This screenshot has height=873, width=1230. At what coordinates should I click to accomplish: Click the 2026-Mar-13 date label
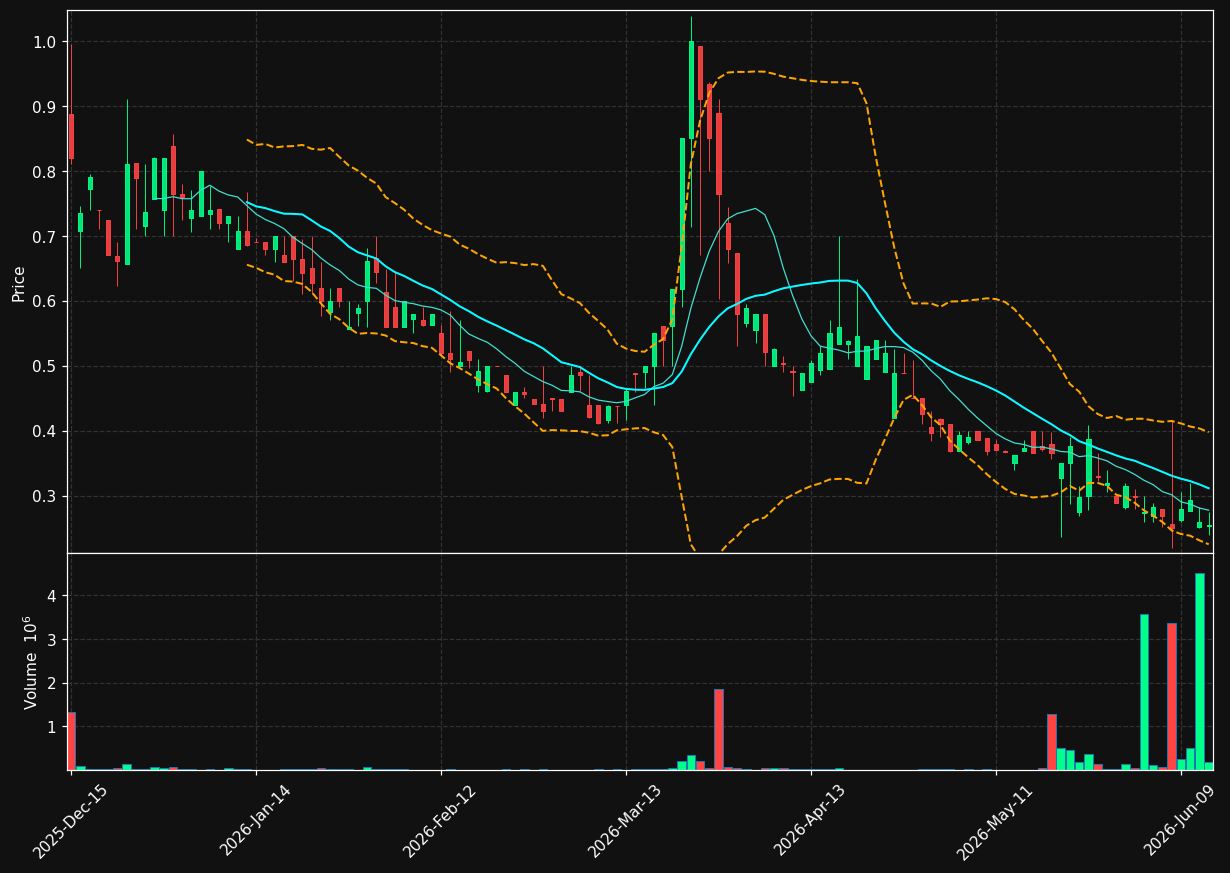(623, 821)
